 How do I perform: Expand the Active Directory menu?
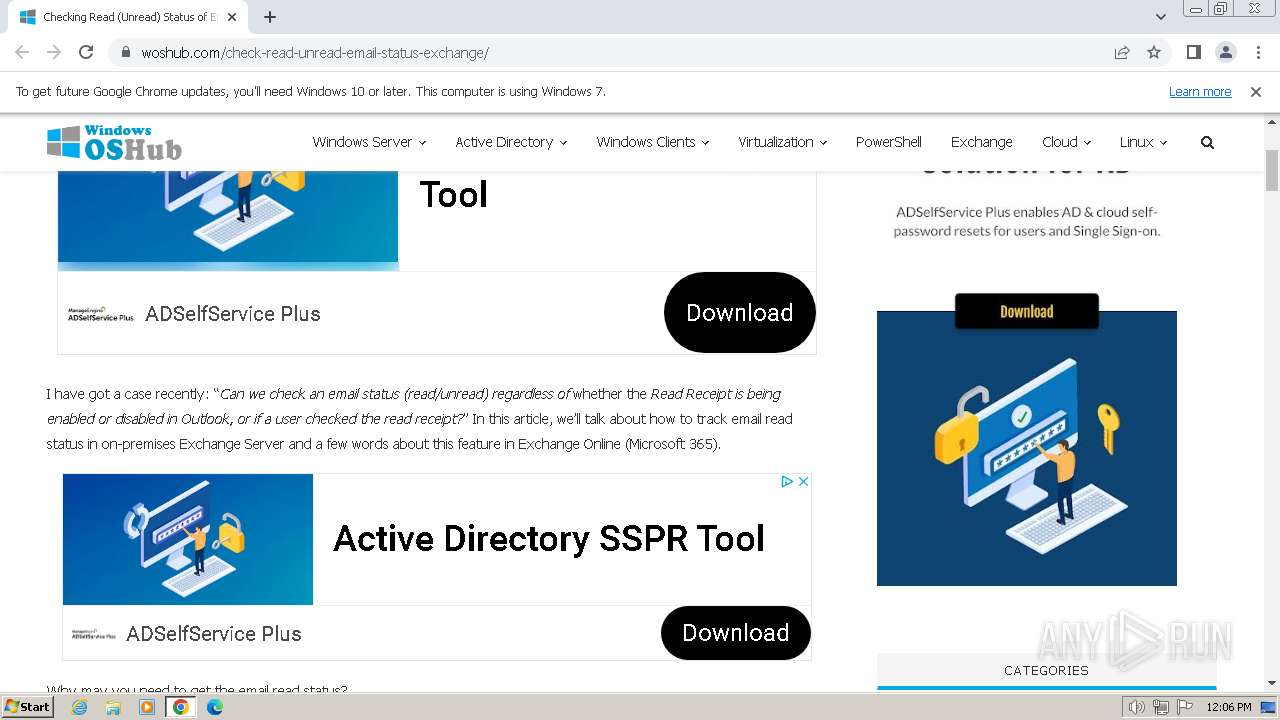(x=511, y=142)
